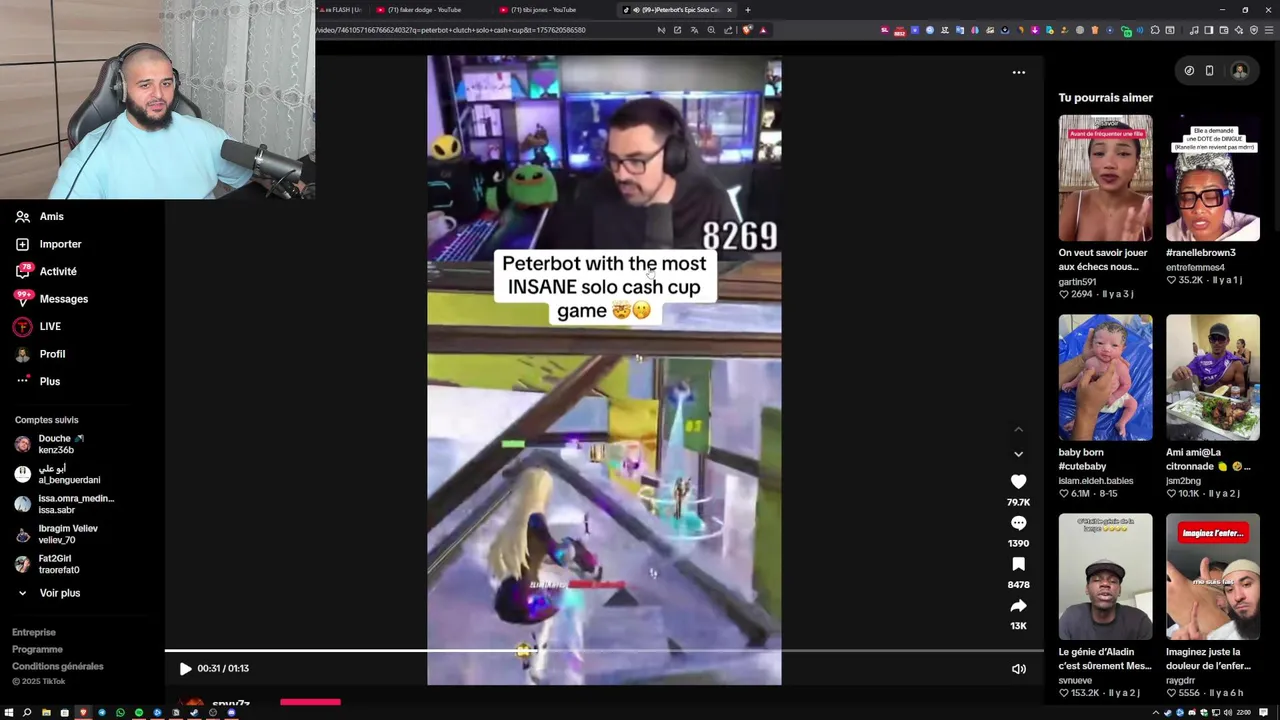Open comments with the speech bubble icon

[1018, 523]
